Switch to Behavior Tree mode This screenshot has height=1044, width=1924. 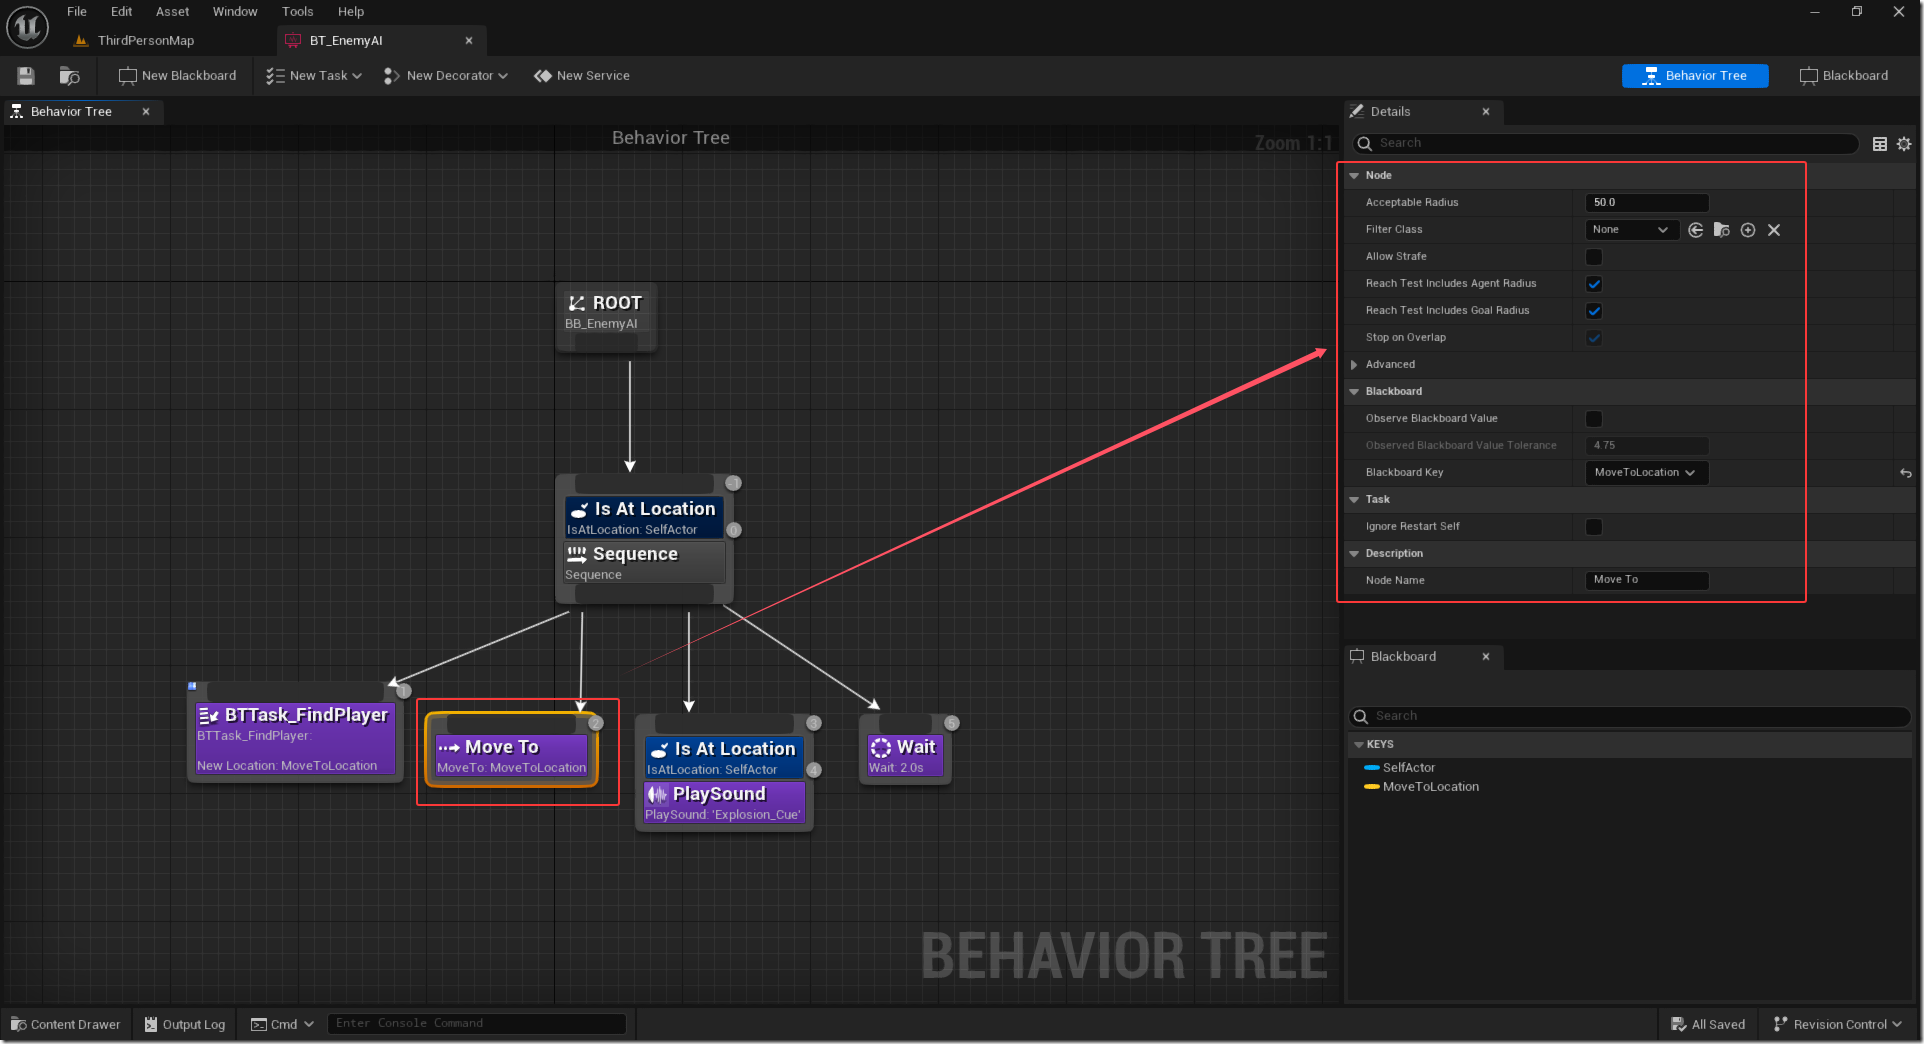coord(1695,76)
